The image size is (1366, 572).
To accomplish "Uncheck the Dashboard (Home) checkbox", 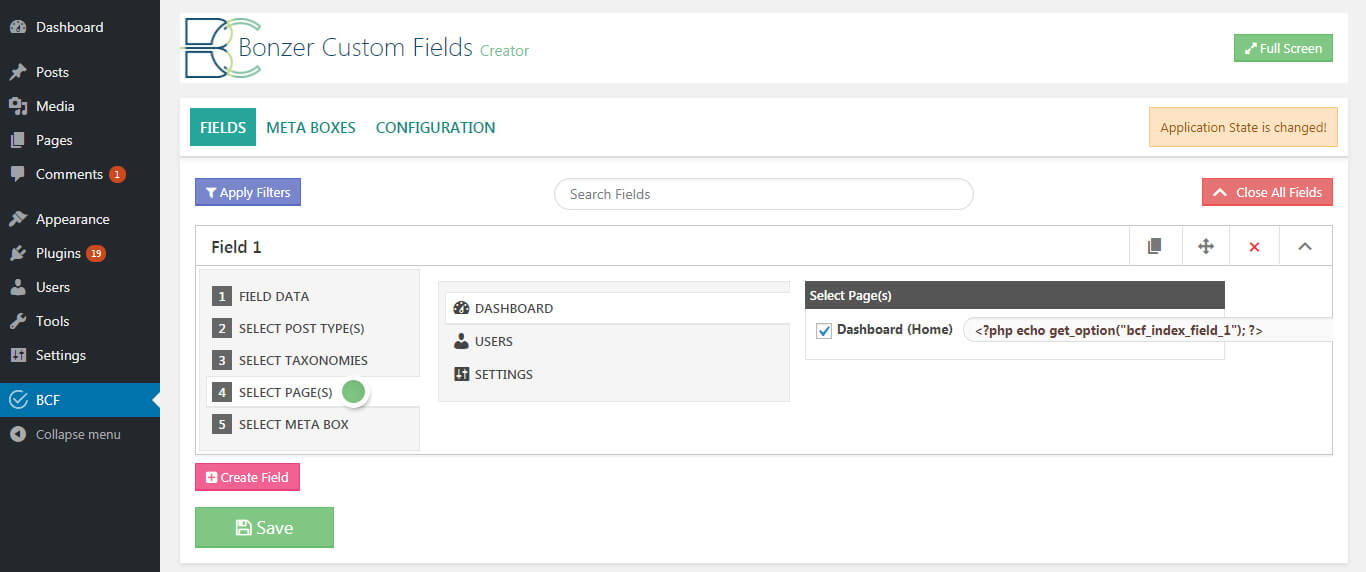I will click(x=824, y=331).
